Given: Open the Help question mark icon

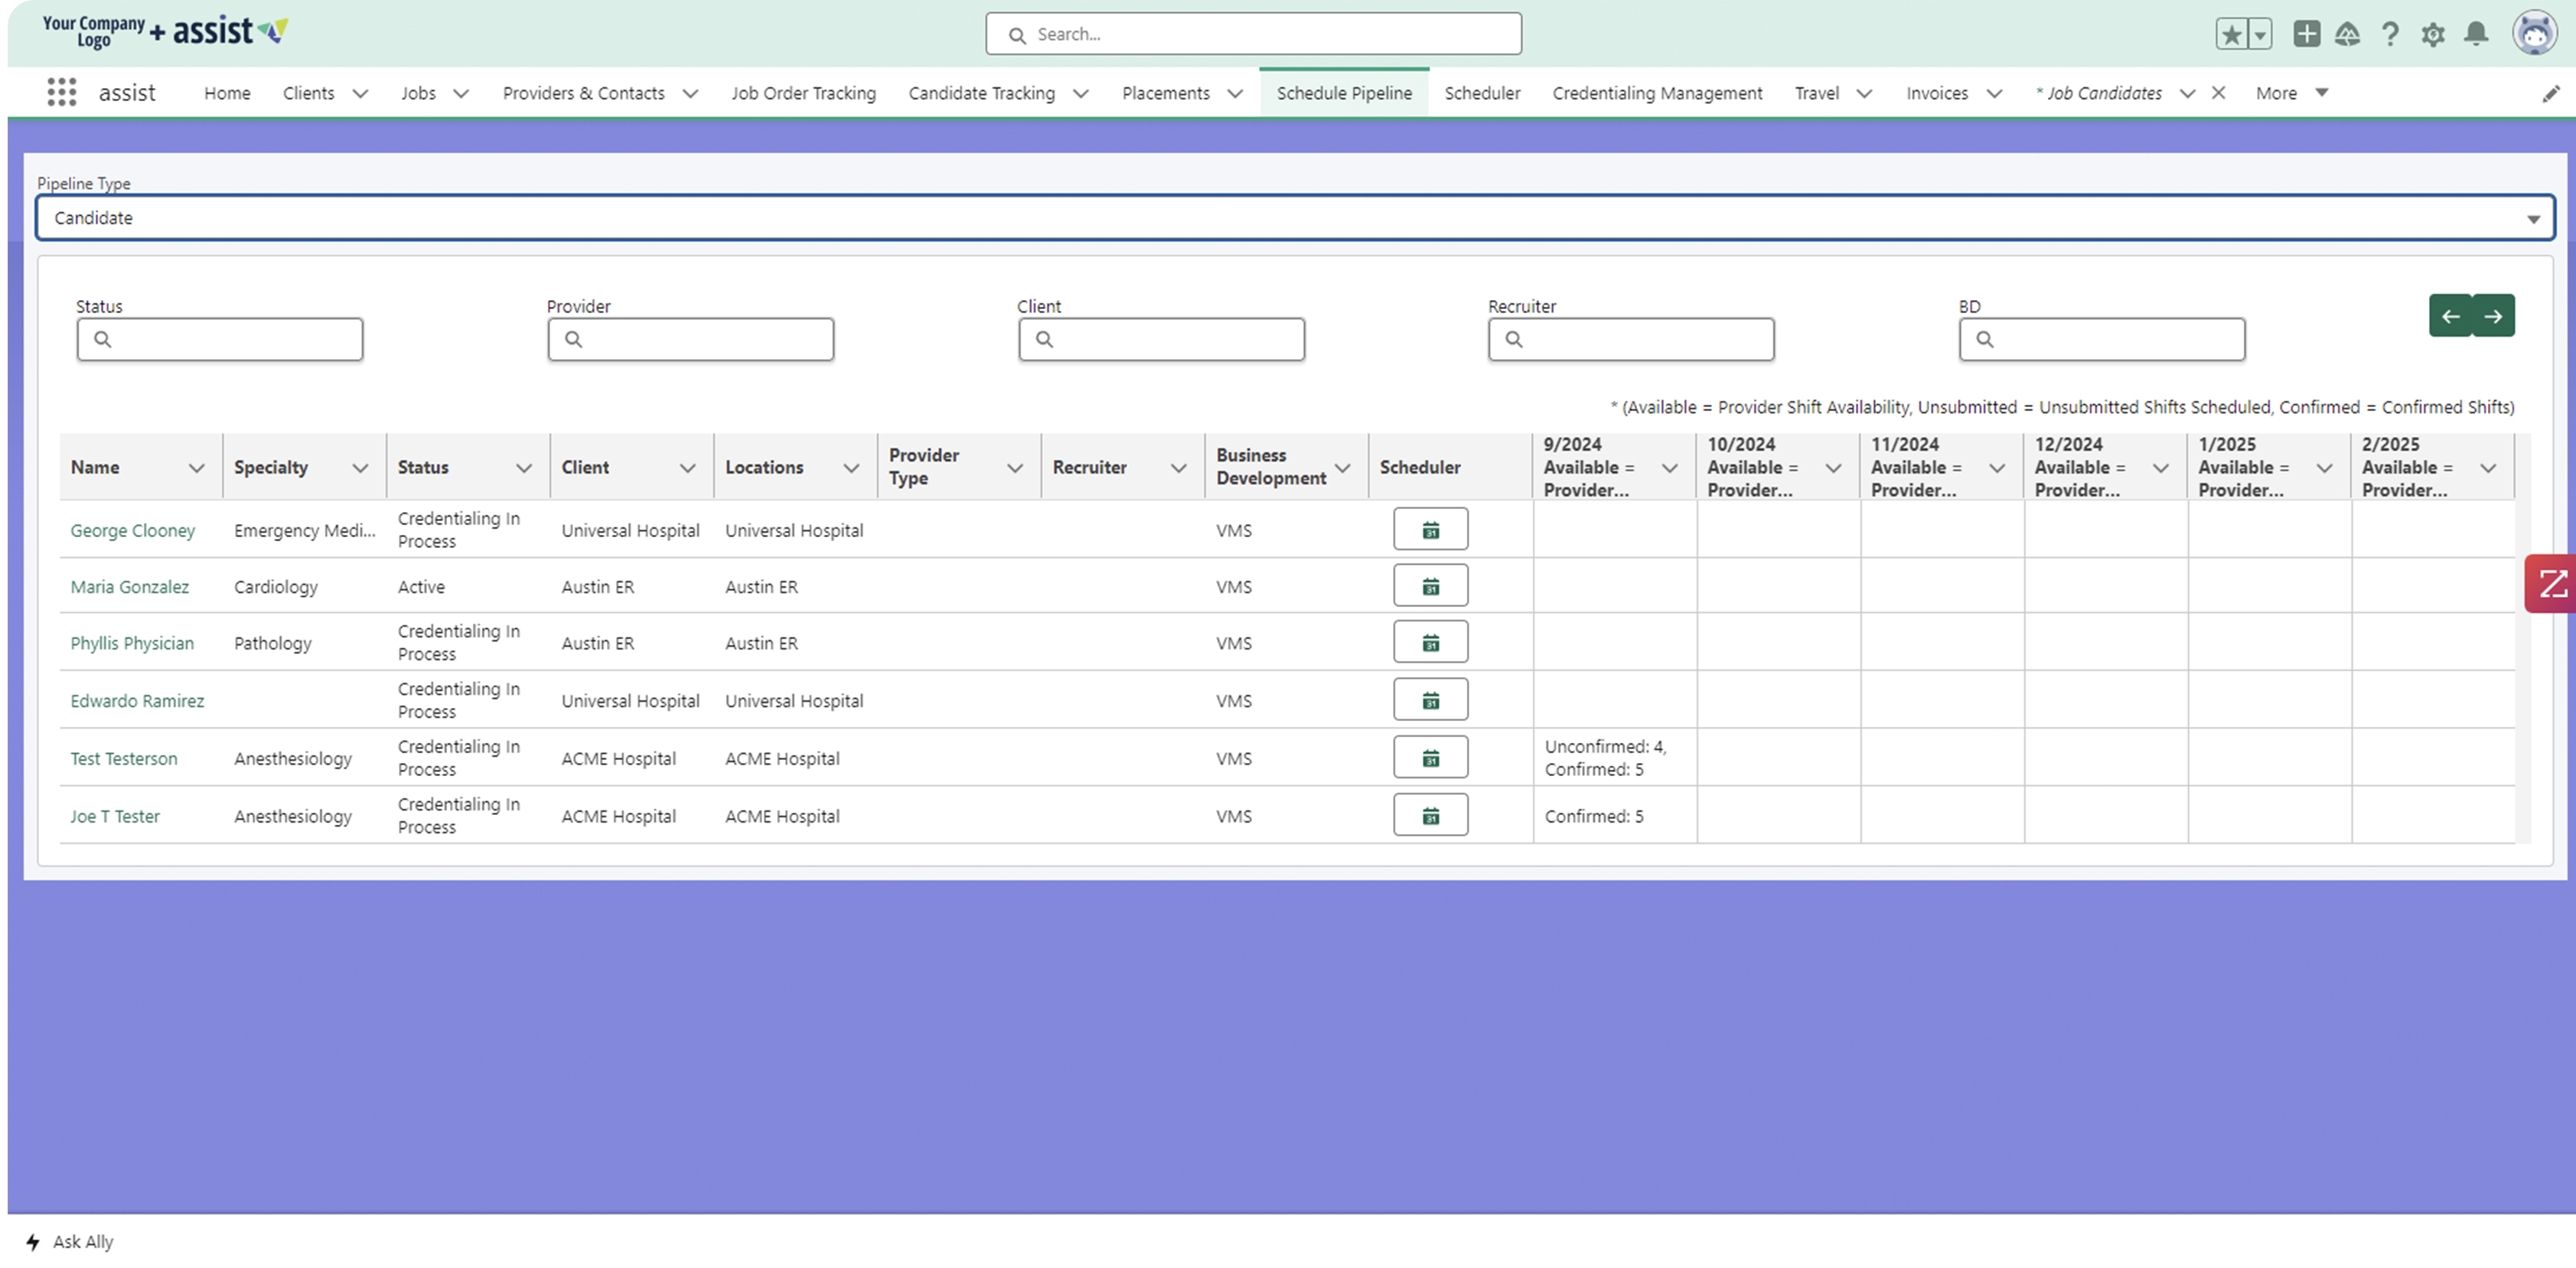Looking at the screenshot, I should click(2390, 34).
